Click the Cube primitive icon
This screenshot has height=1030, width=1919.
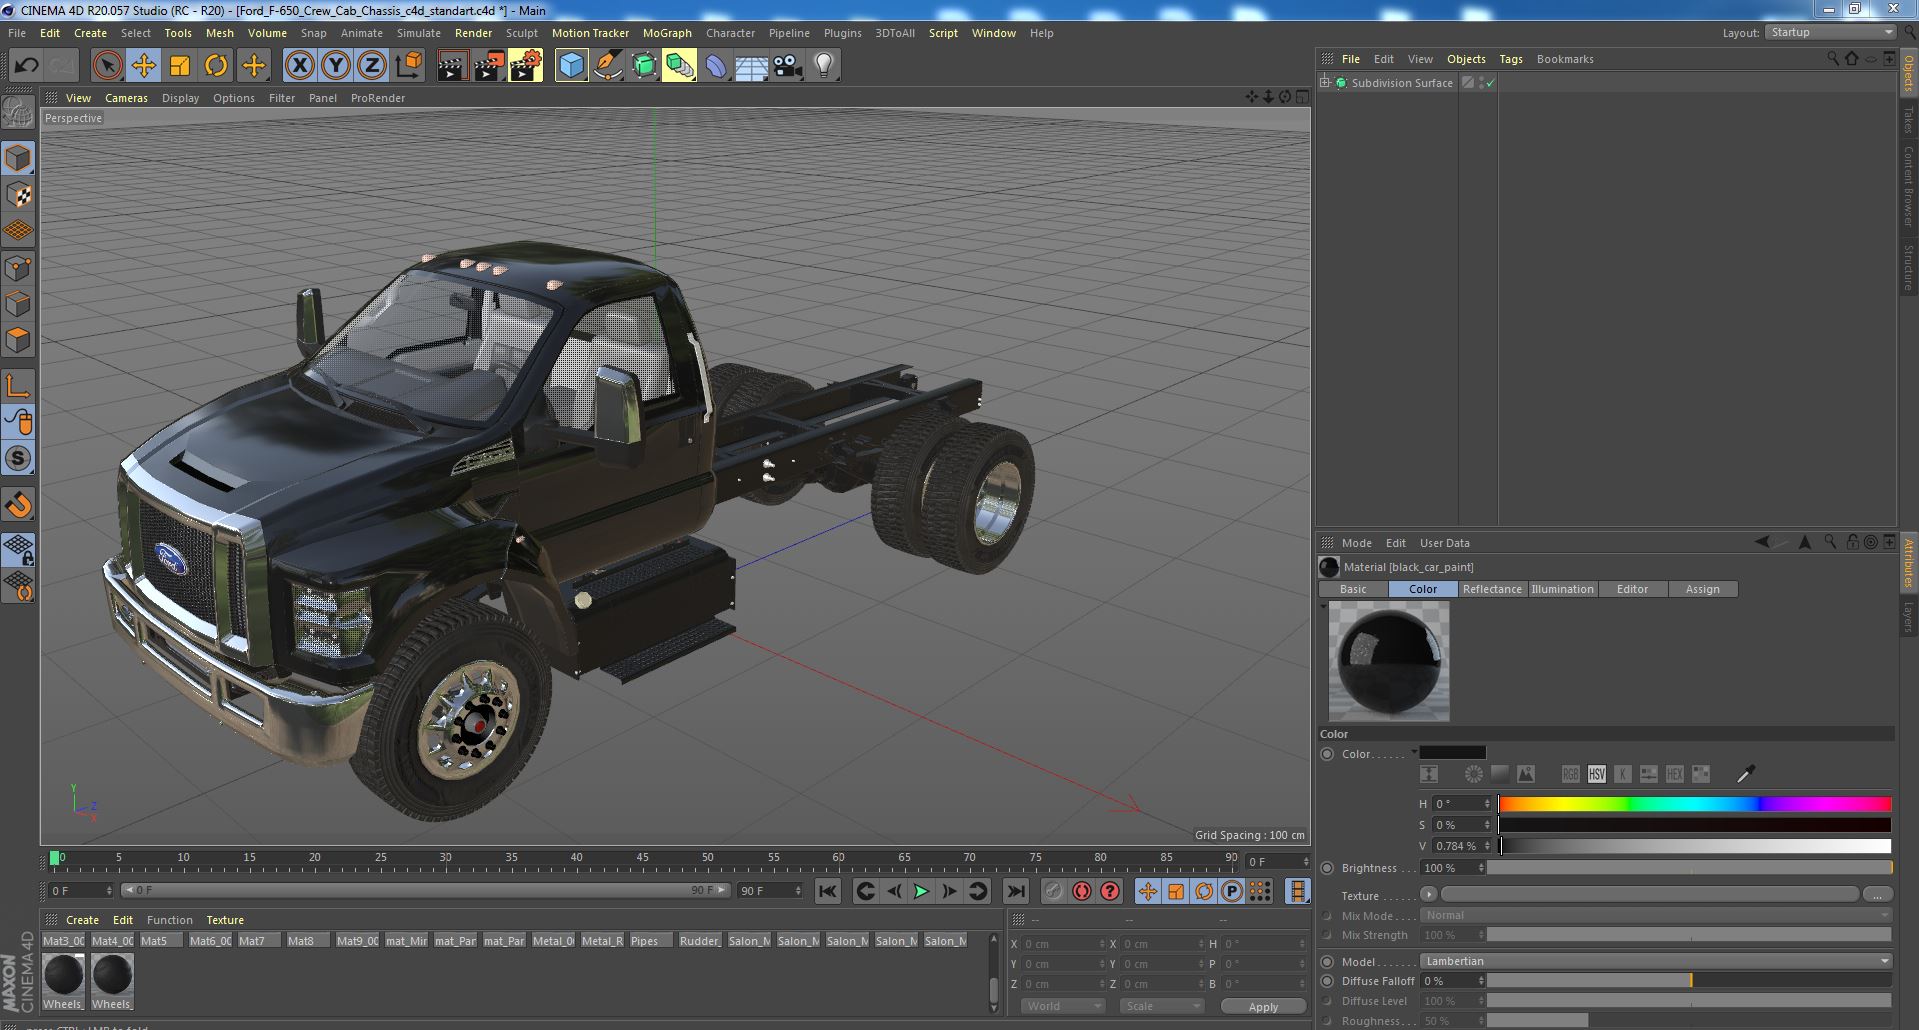click(571, 66)
